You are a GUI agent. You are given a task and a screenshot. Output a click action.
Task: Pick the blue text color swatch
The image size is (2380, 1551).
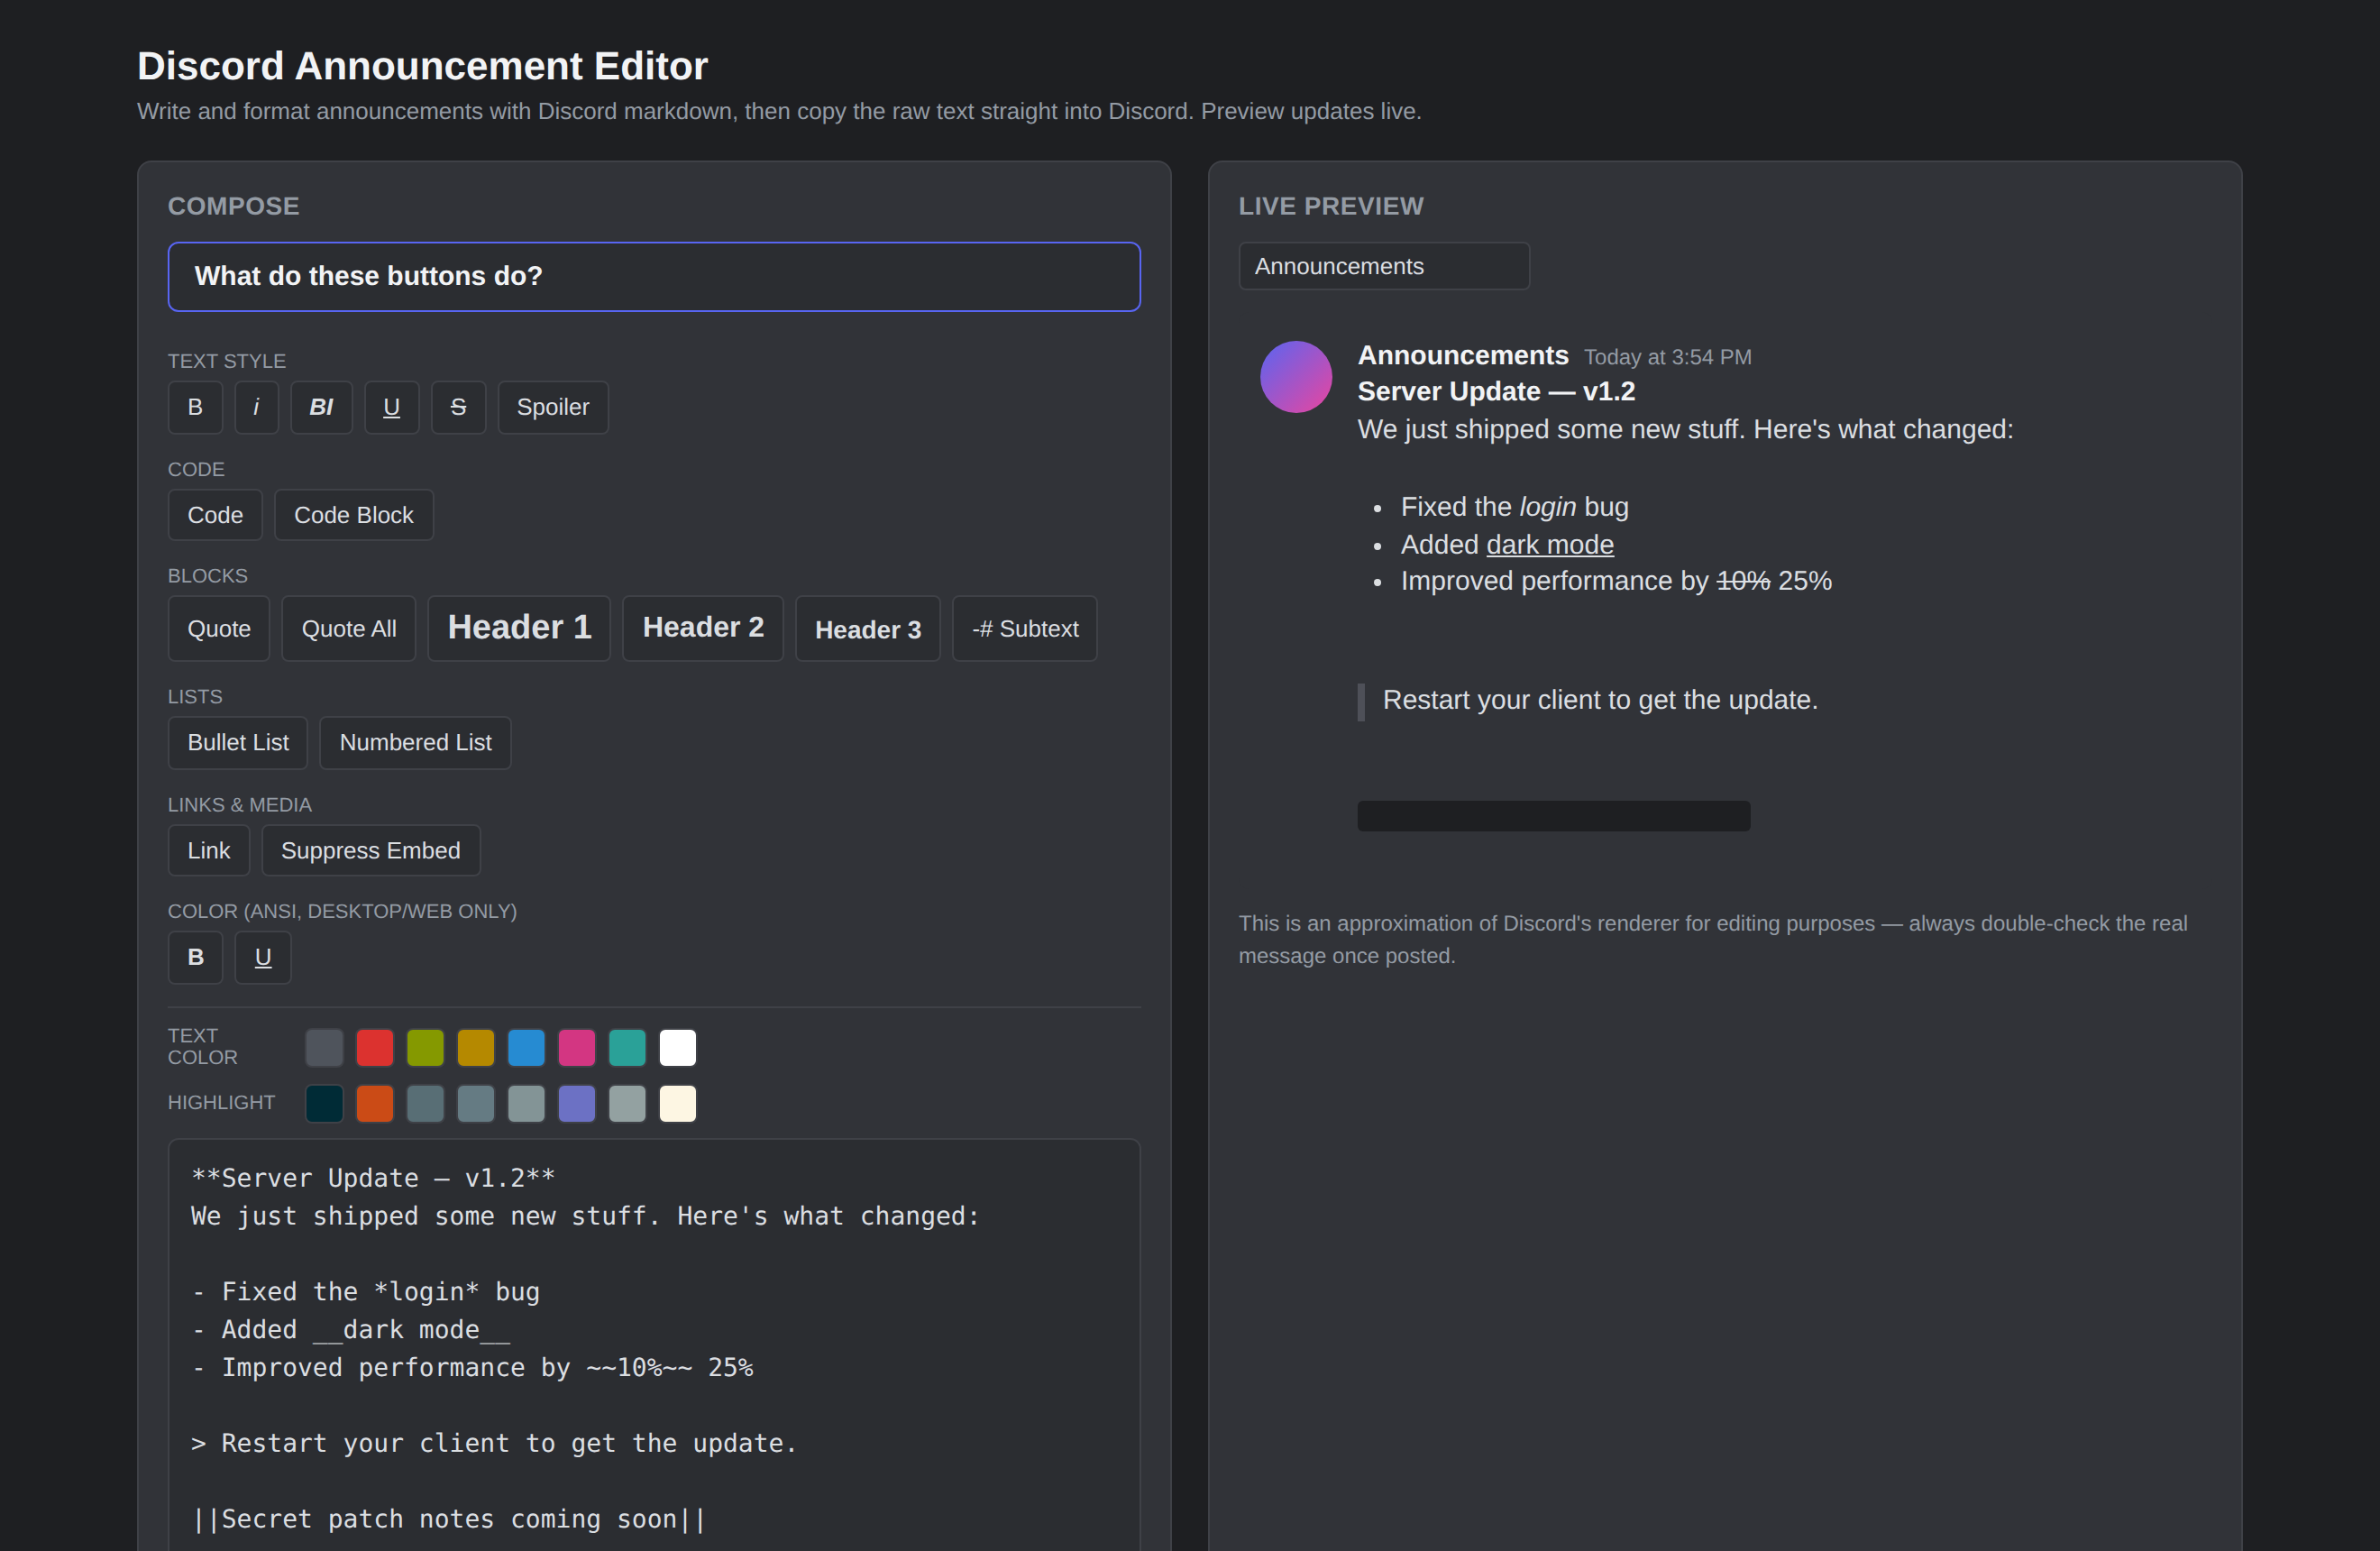pyautogui.click(x=526, y=1047)
